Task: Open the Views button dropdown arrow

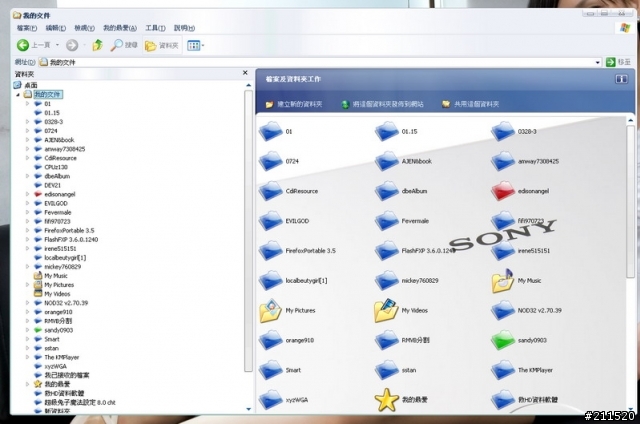Action: tap(203, 45)
